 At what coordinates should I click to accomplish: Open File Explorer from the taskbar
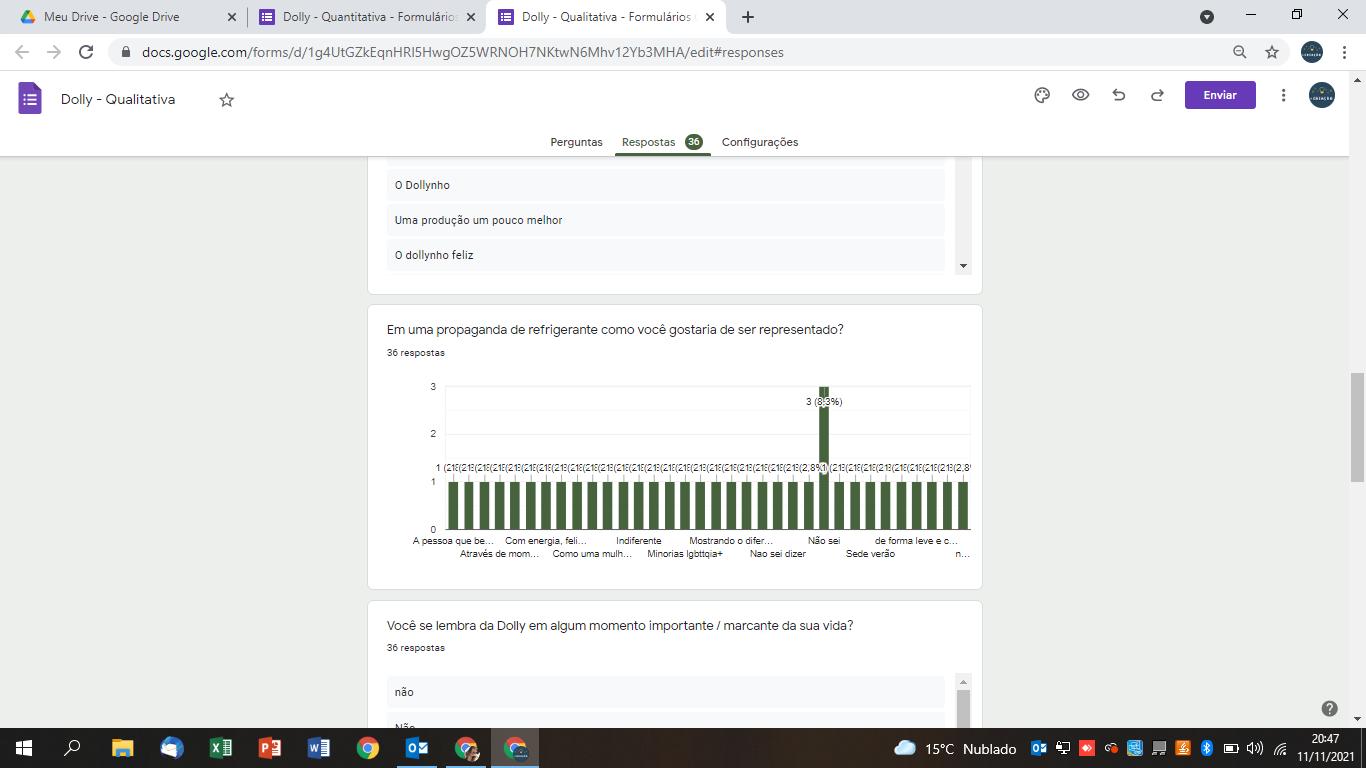click(x=122, y=748)
